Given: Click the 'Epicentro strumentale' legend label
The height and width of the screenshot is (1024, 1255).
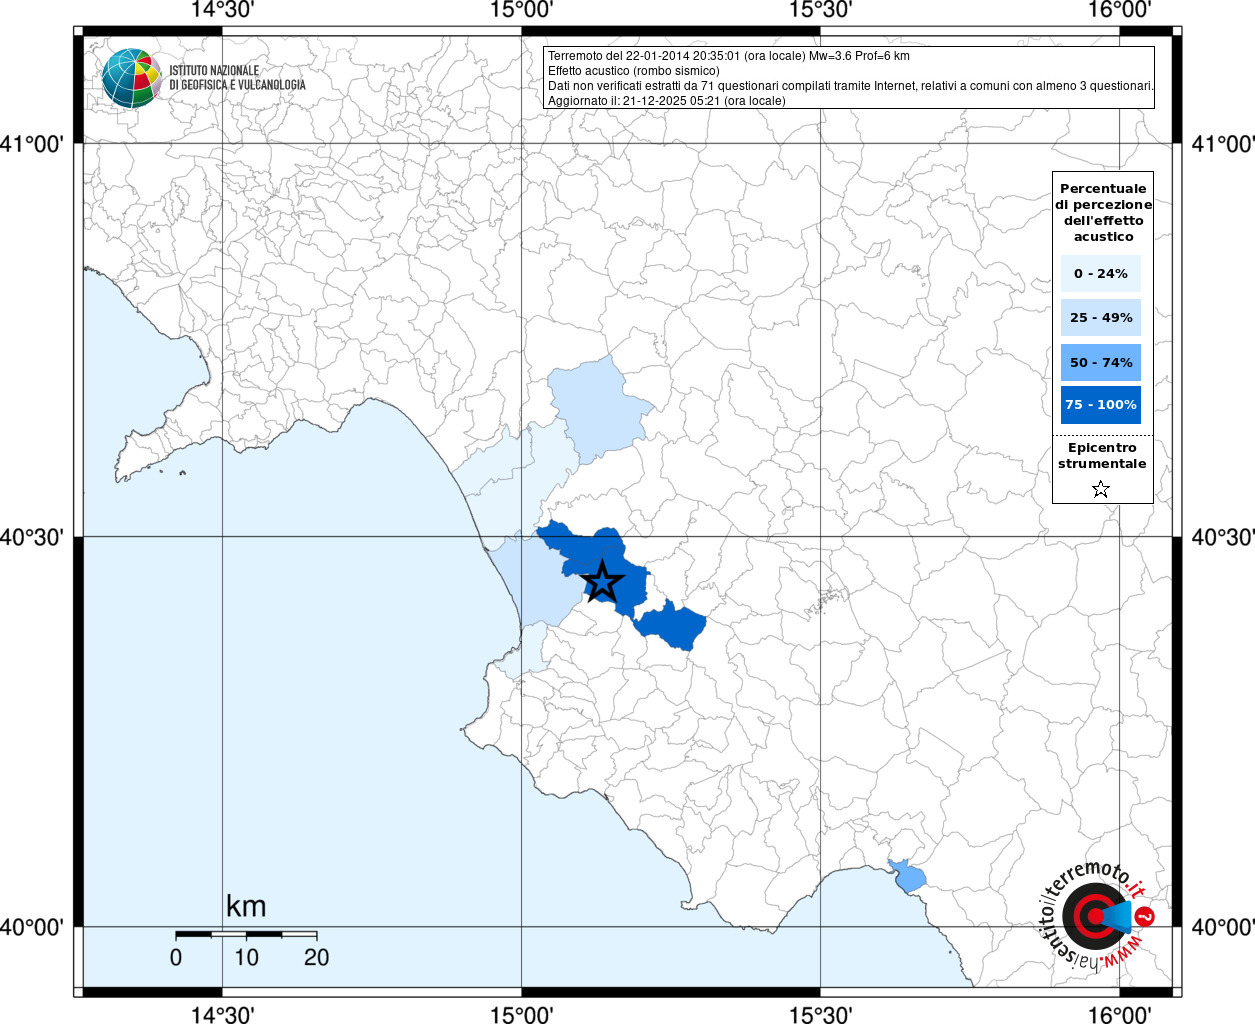Looking at the screenshot, I should [1102, 456].
